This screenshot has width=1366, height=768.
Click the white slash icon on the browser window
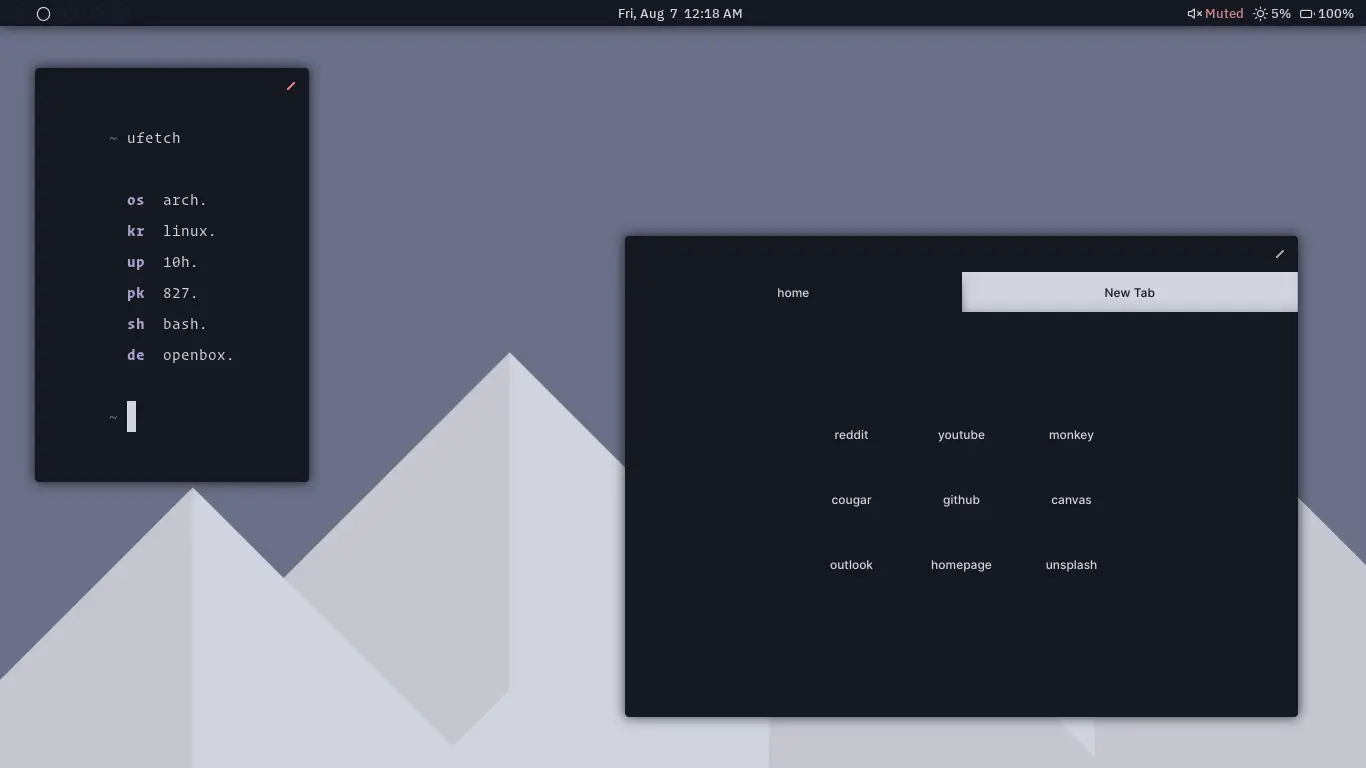[x=1280, y=254]
